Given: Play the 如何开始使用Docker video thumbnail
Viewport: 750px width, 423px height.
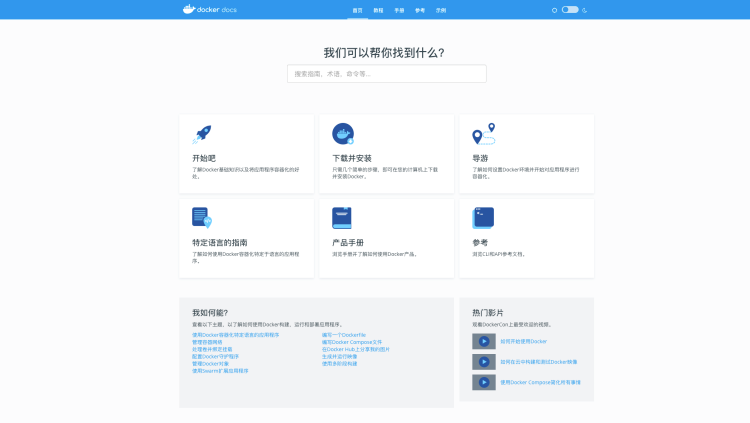Looking at the screenshot, I should coord(484,341).
